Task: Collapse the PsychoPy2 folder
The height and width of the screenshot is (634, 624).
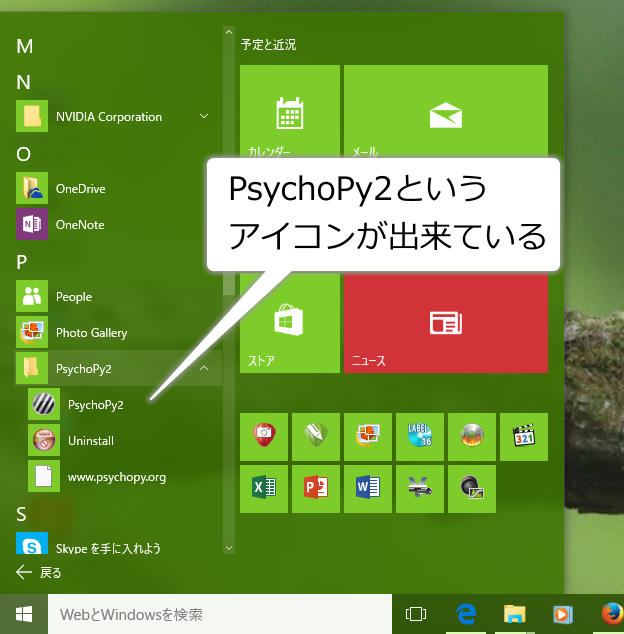Action: 204,368
